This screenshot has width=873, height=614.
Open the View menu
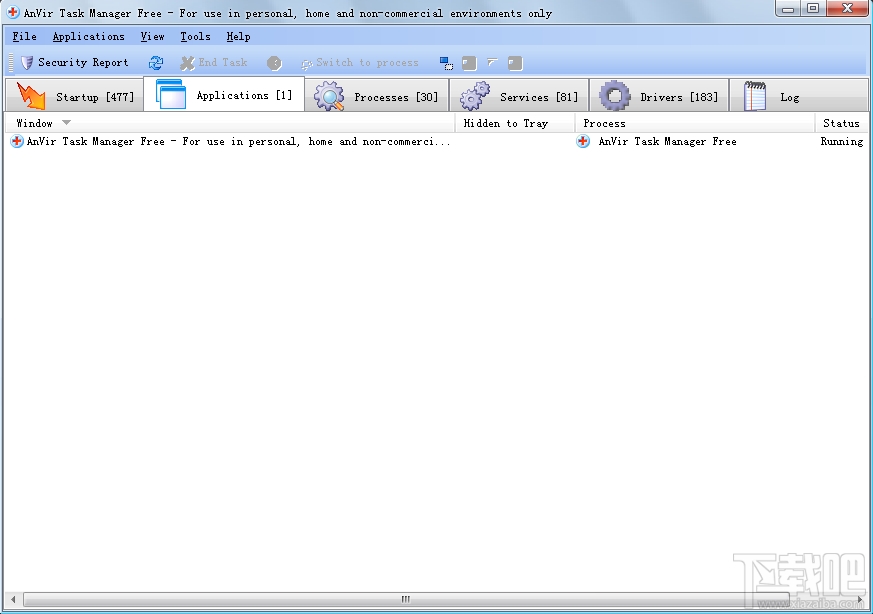click(151, 36)
